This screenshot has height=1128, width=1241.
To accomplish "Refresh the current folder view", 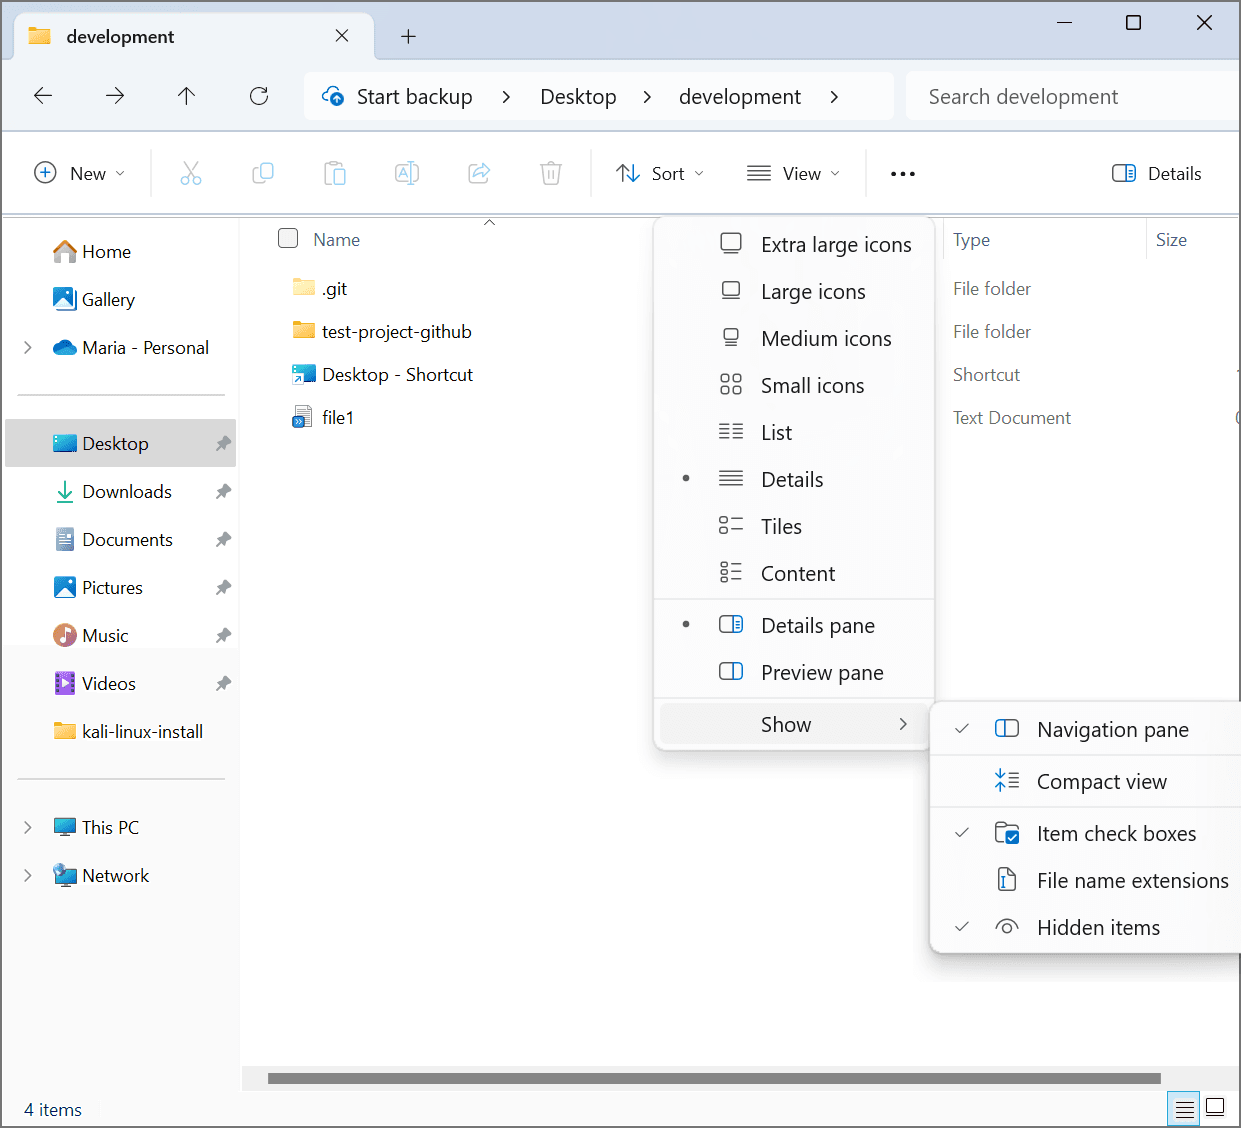I will [259, 96].
